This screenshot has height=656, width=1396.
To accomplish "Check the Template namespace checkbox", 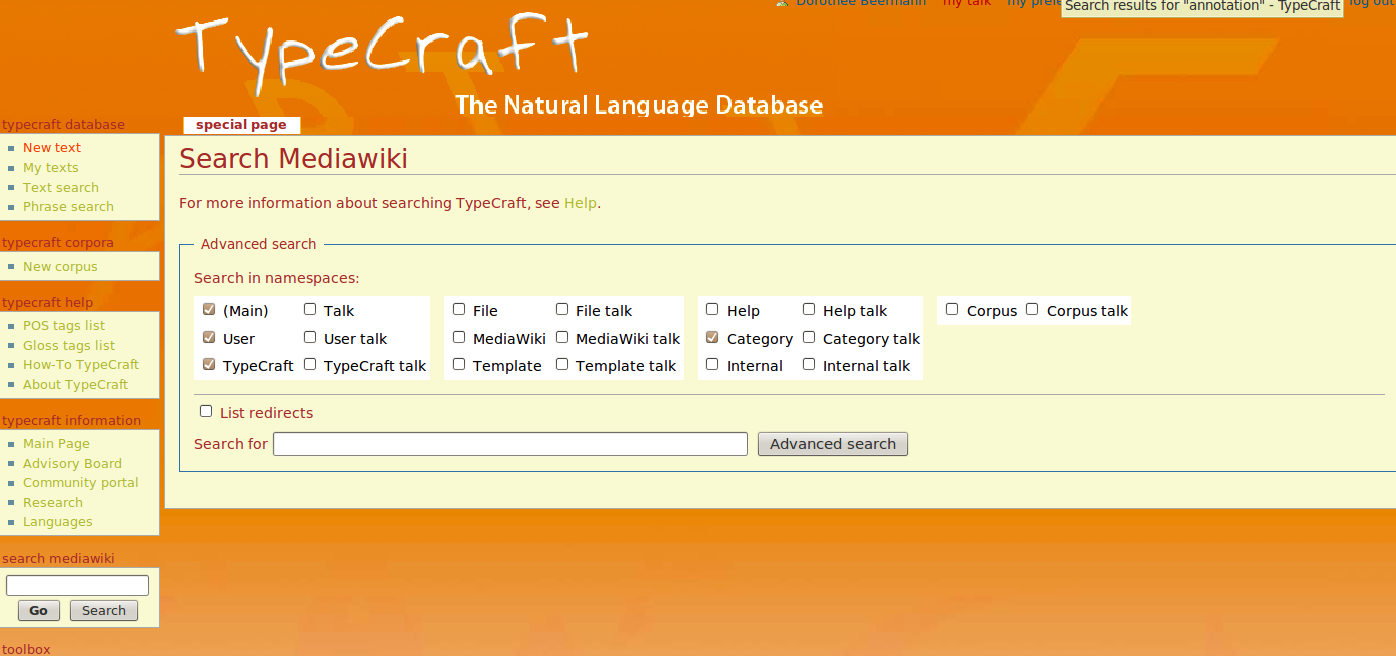I will 459,365.
